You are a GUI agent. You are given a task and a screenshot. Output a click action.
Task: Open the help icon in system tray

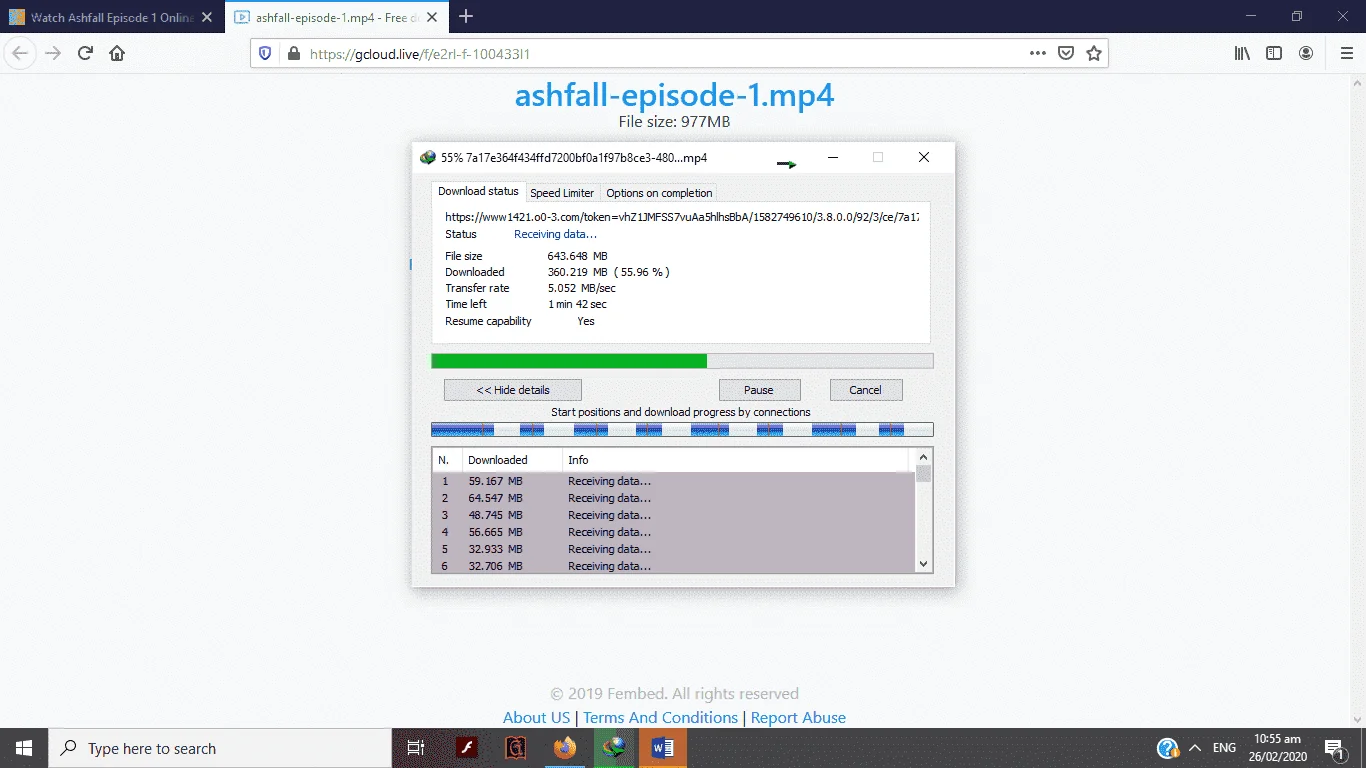coord(1167,748)
